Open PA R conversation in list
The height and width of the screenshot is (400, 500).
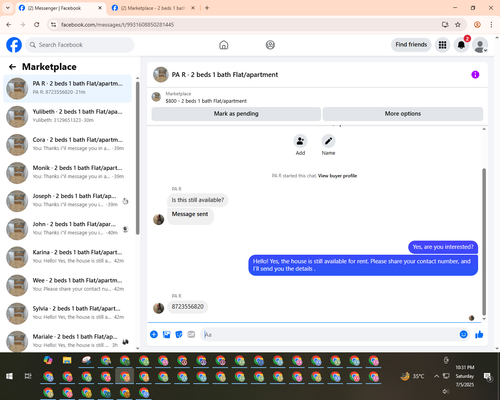[x=67, y=88]
